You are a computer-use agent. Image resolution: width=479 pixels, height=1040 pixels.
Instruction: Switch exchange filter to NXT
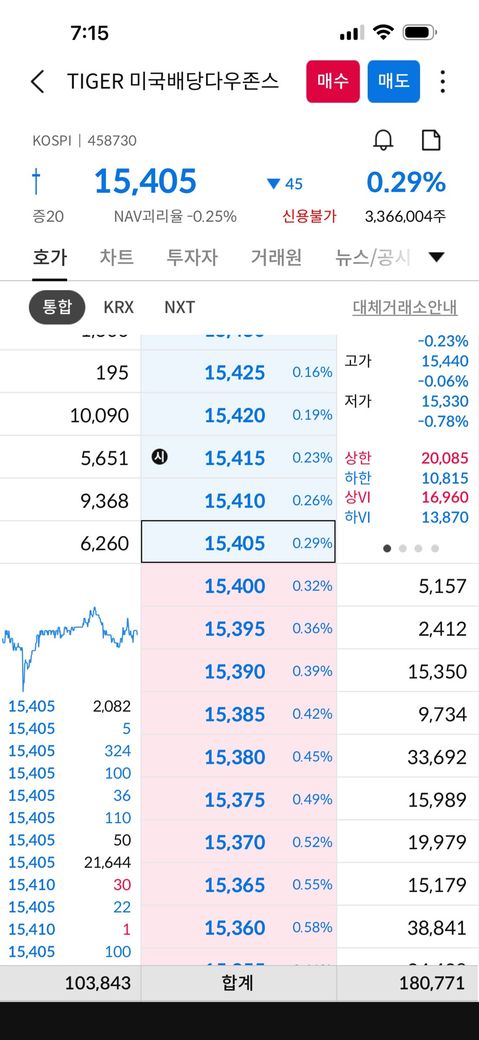180,308
